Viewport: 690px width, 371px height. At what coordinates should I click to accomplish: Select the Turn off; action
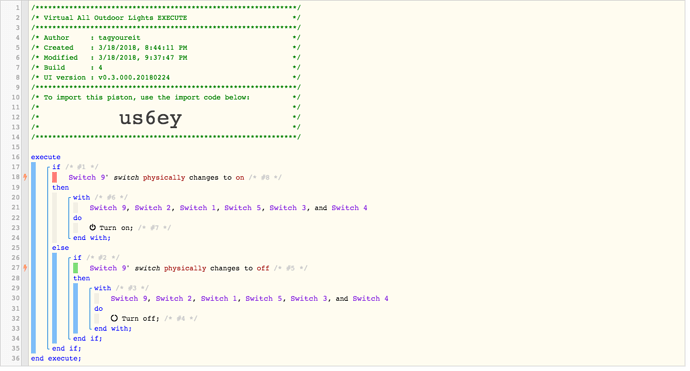tap(140, 319)
